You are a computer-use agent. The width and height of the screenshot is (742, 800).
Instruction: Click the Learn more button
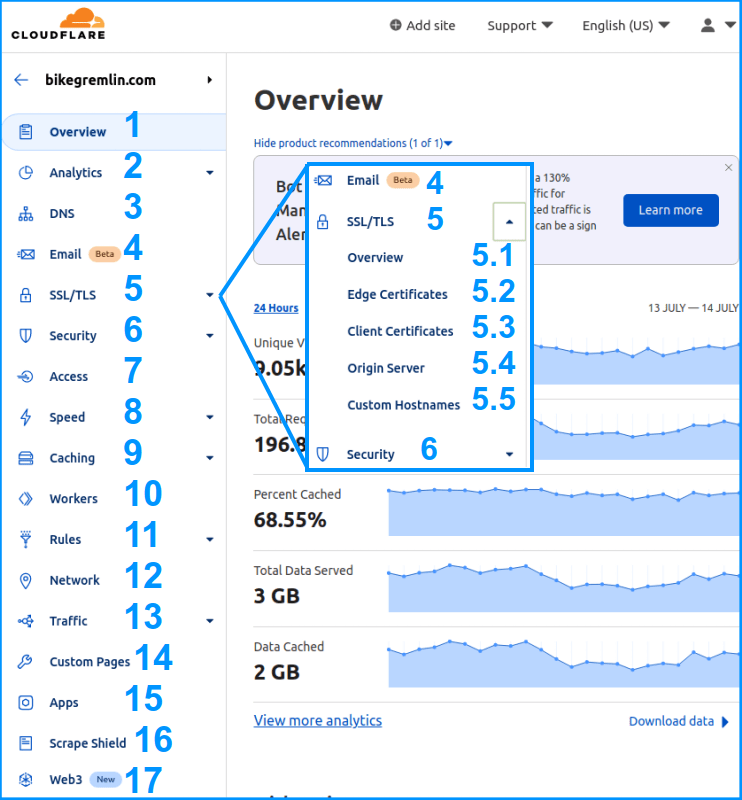pyautogui.click(x=671, y=210)
